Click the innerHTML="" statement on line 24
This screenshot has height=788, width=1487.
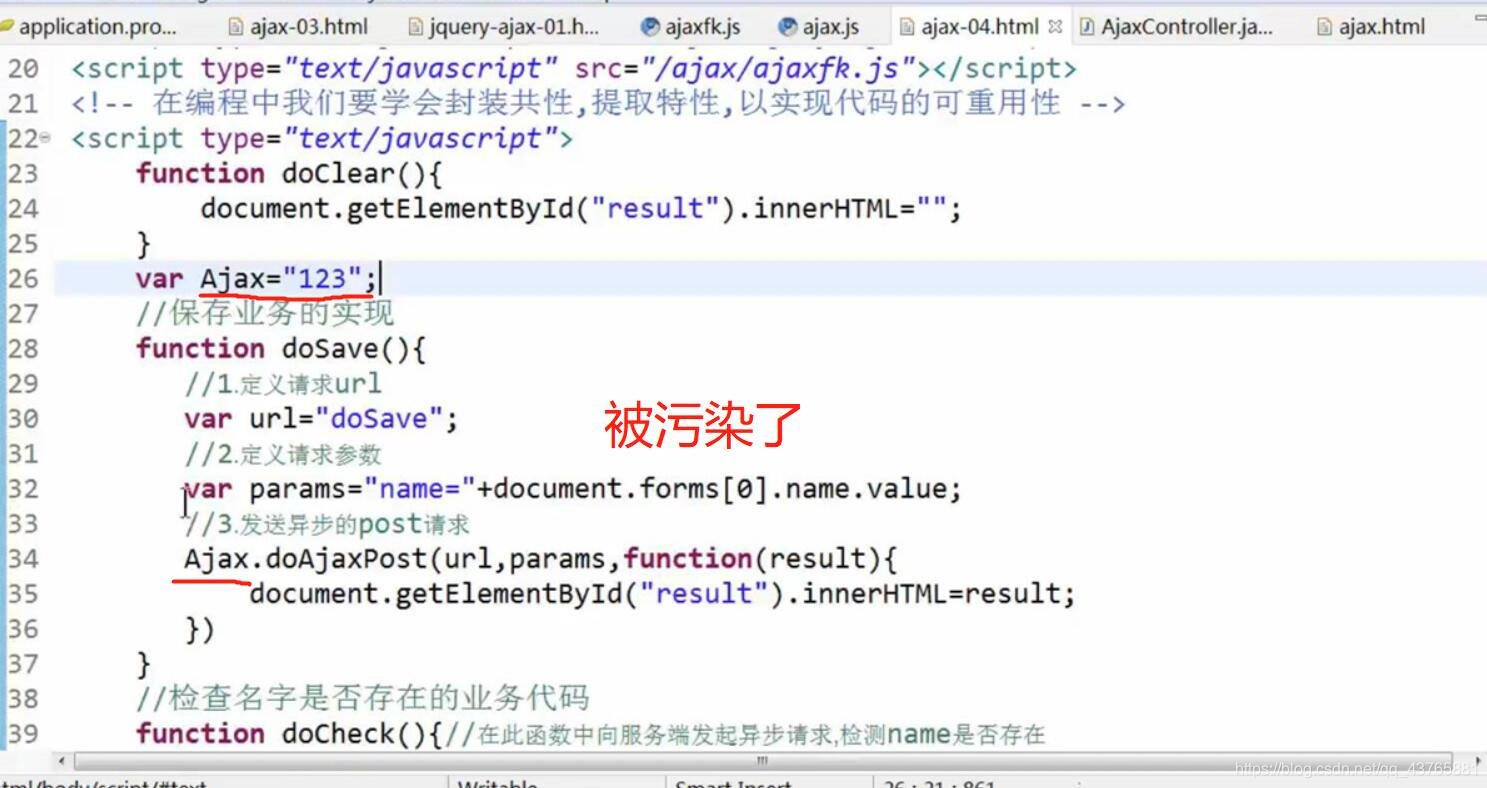(x=857, y=208)
